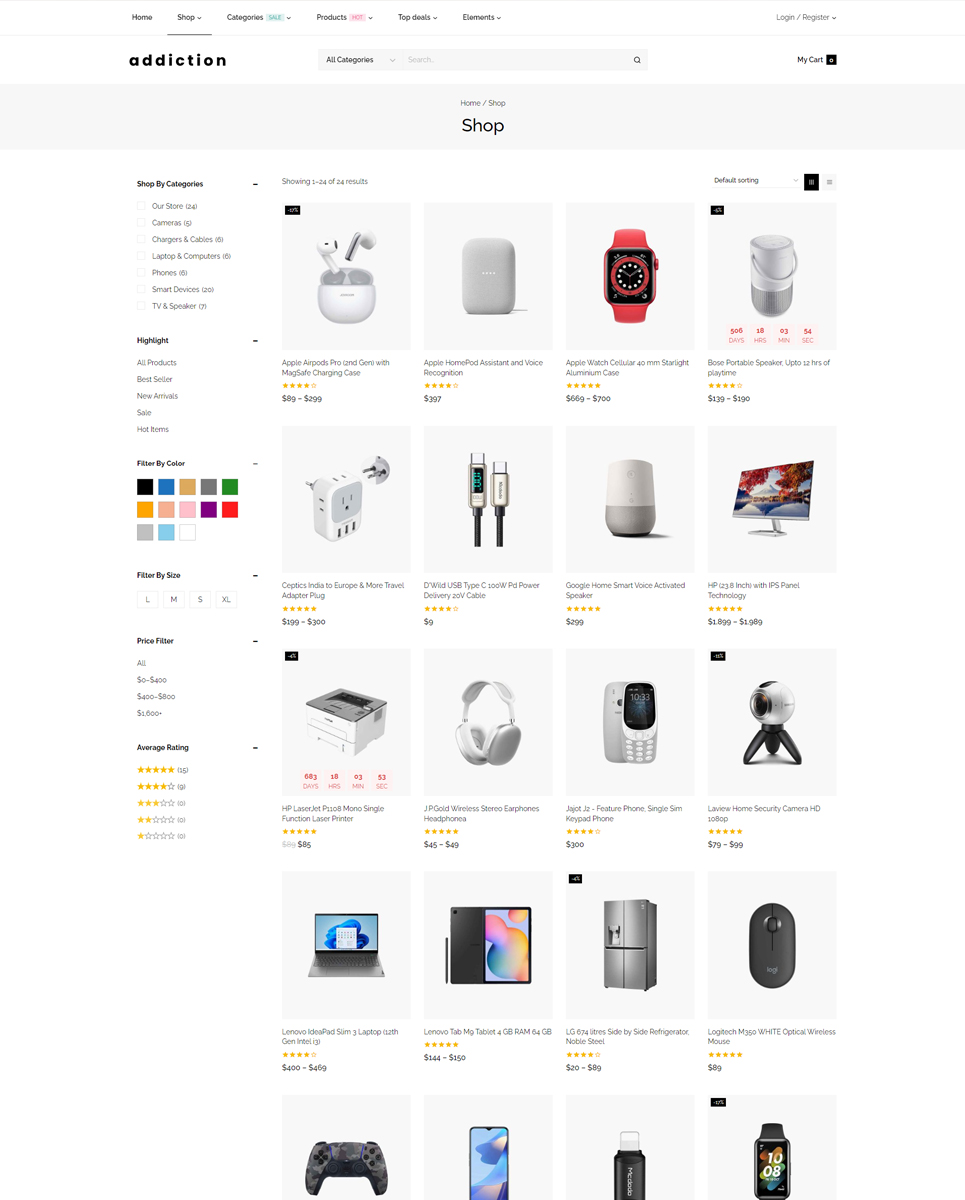Viewport: 965px width, 1200px height.
Task: Click the search magnifier icon
Action: 637,60
